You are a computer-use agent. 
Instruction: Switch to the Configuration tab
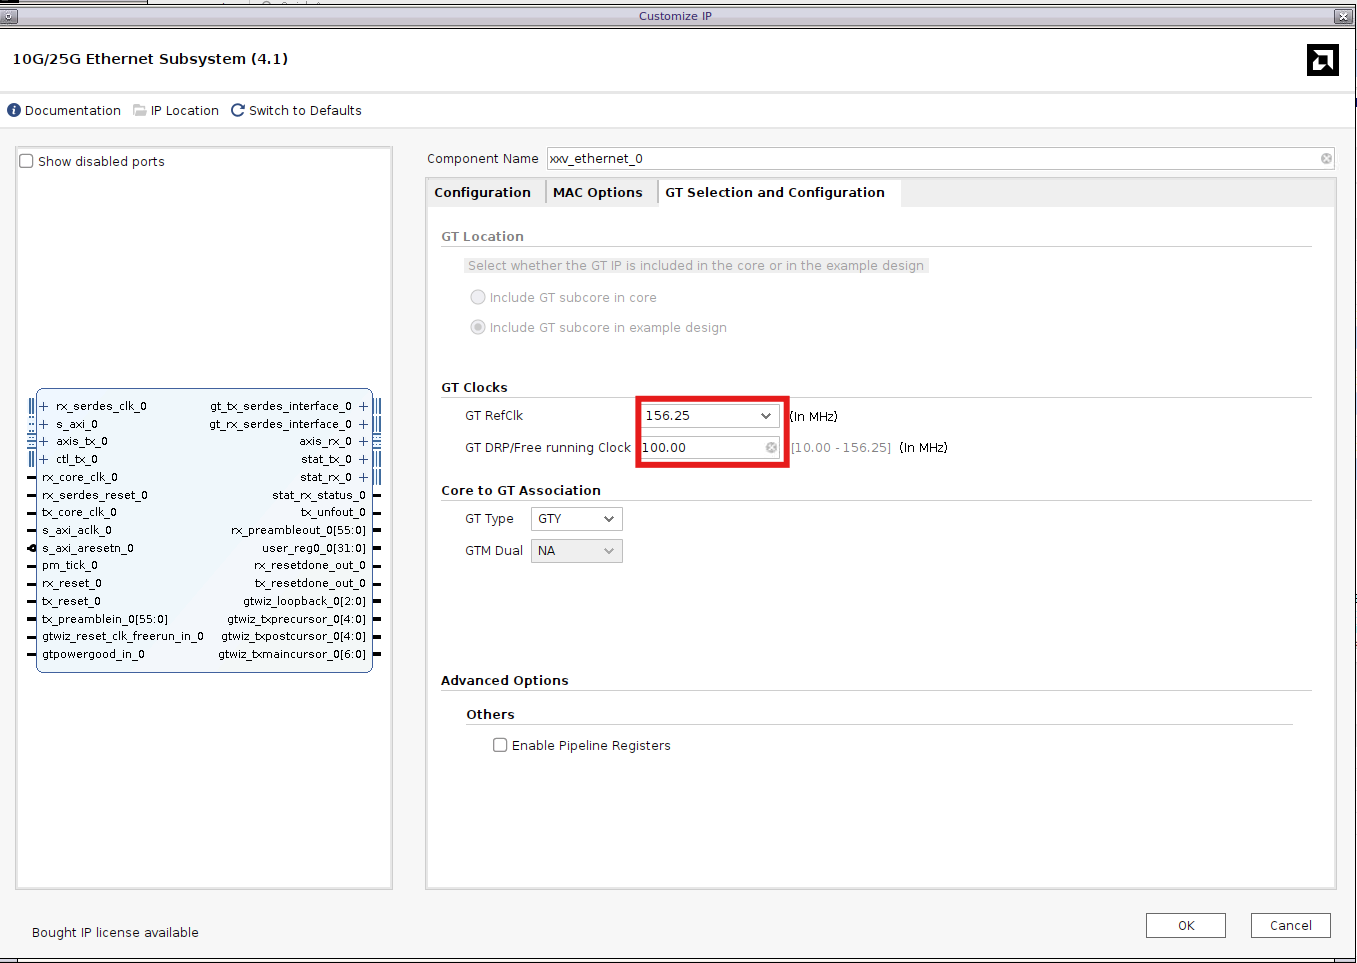pos(482,193)
